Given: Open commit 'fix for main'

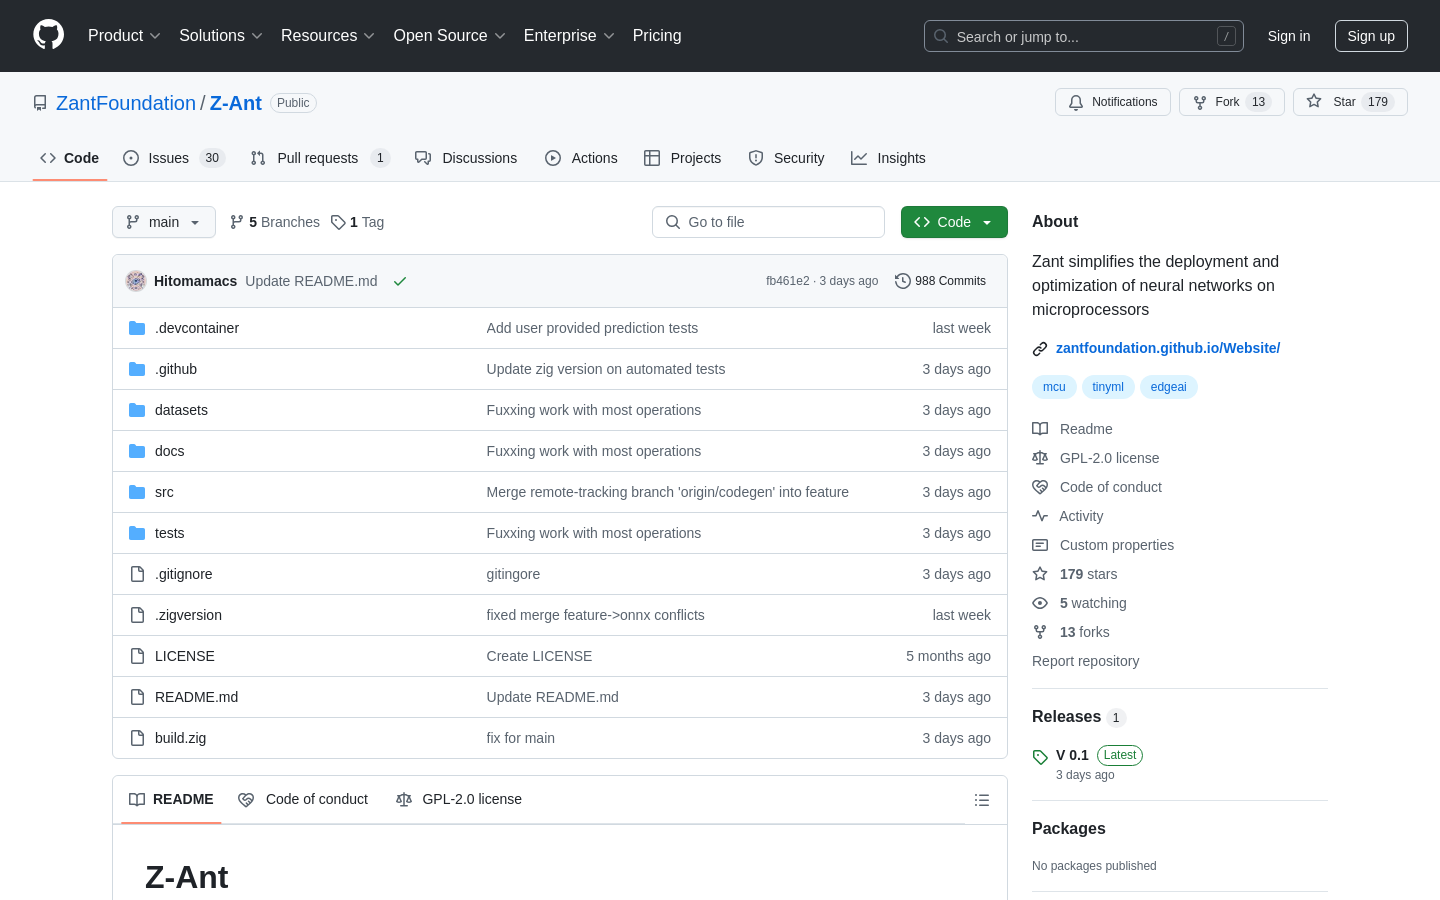Looking at the screenshot, I should coord(520,738).
